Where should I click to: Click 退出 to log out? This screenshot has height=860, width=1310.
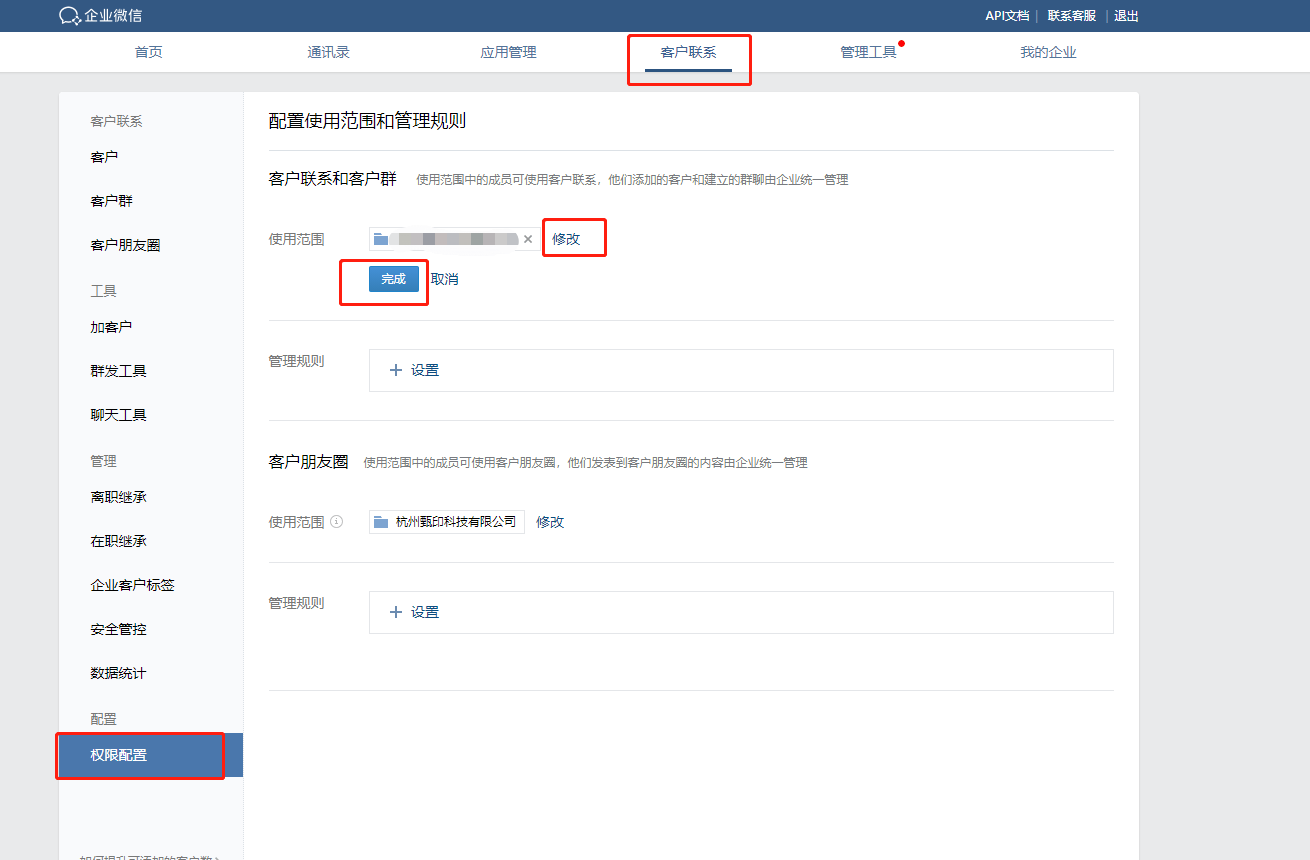[x=1127, y=16]
